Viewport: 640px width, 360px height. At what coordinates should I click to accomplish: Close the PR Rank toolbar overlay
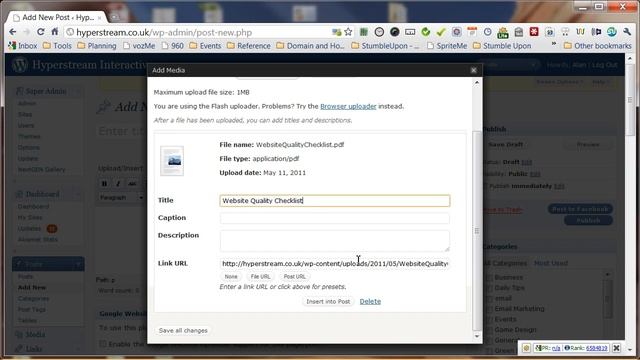(x=617, y=348)
